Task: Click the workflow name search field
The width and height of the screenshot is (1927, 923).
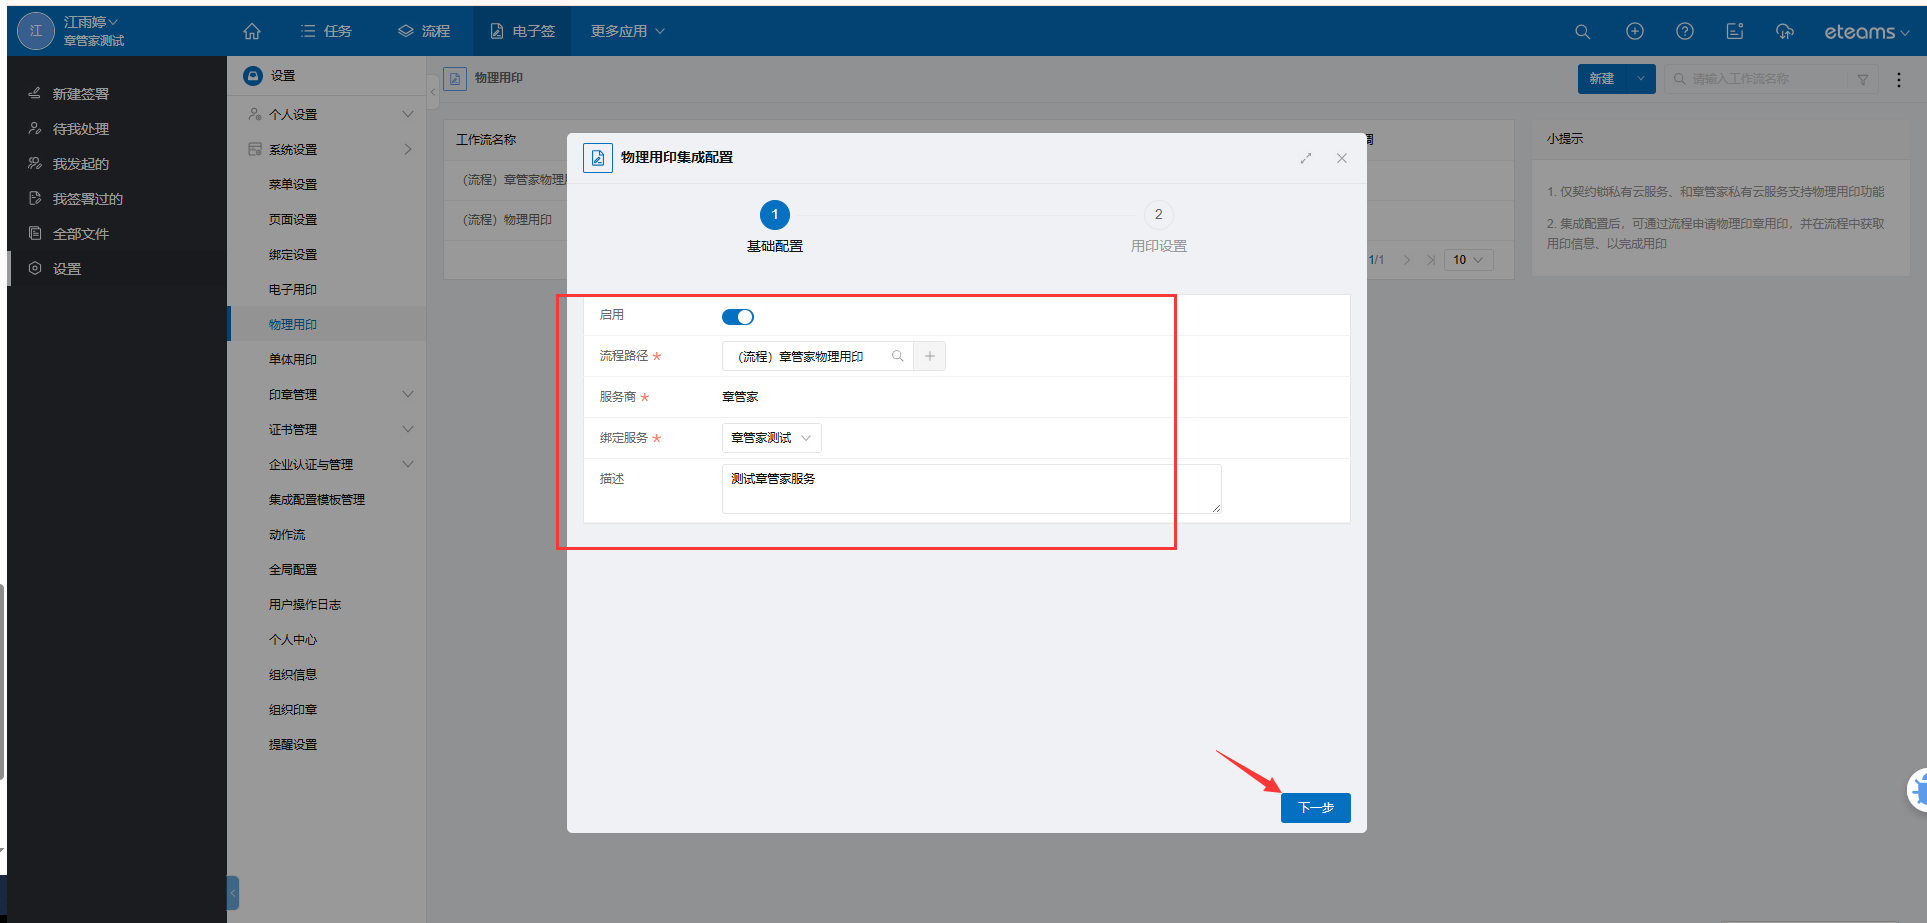Action: 1756,79
